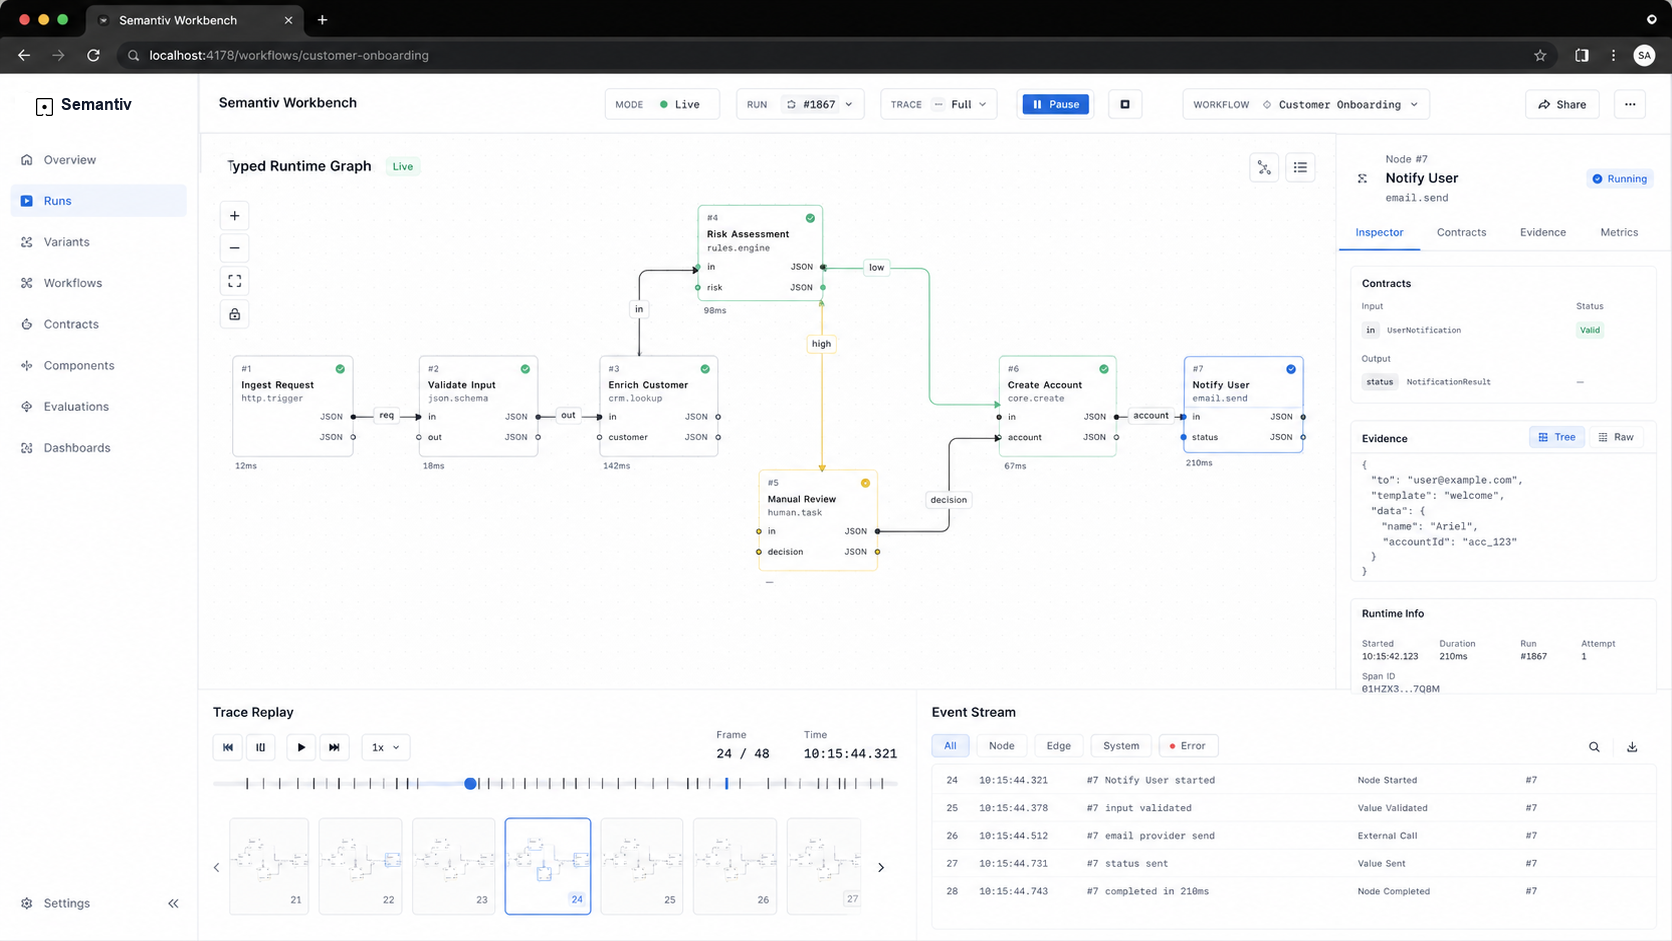Click node icon beside Notify User
Screen dimensions: 1672x941
[x=1362, y=178]
